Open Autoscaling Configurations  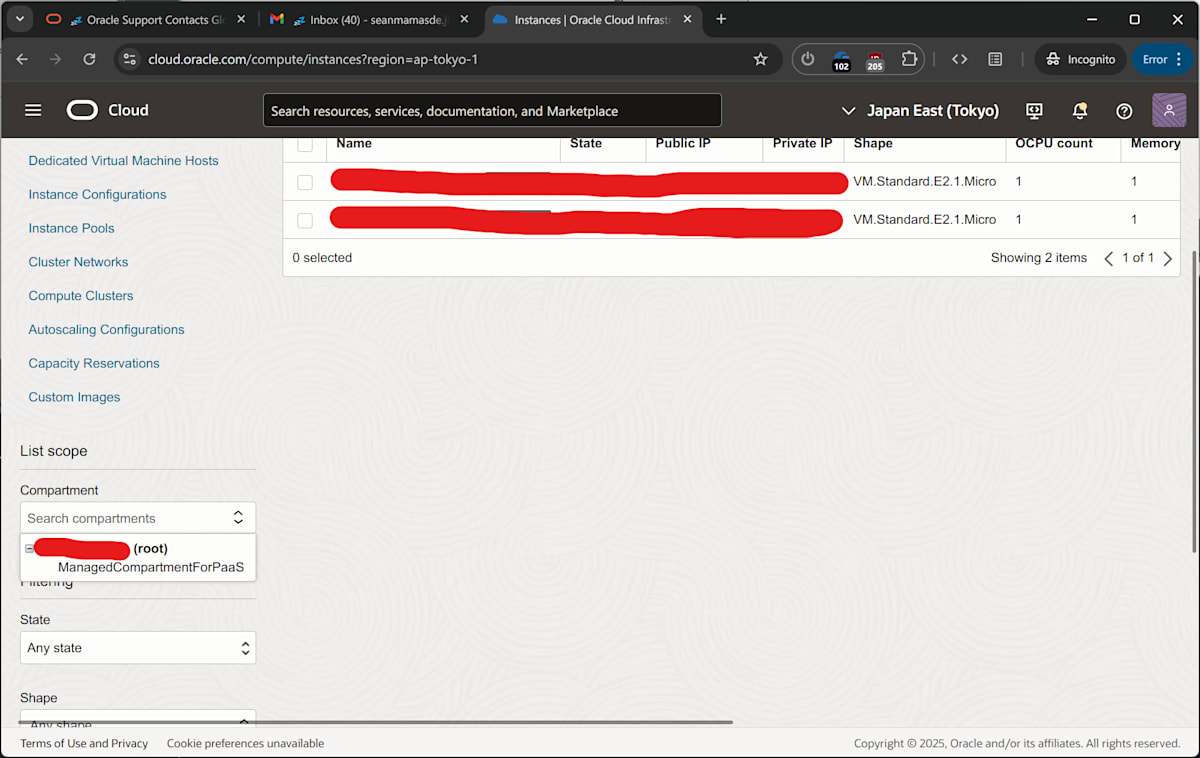106,330
